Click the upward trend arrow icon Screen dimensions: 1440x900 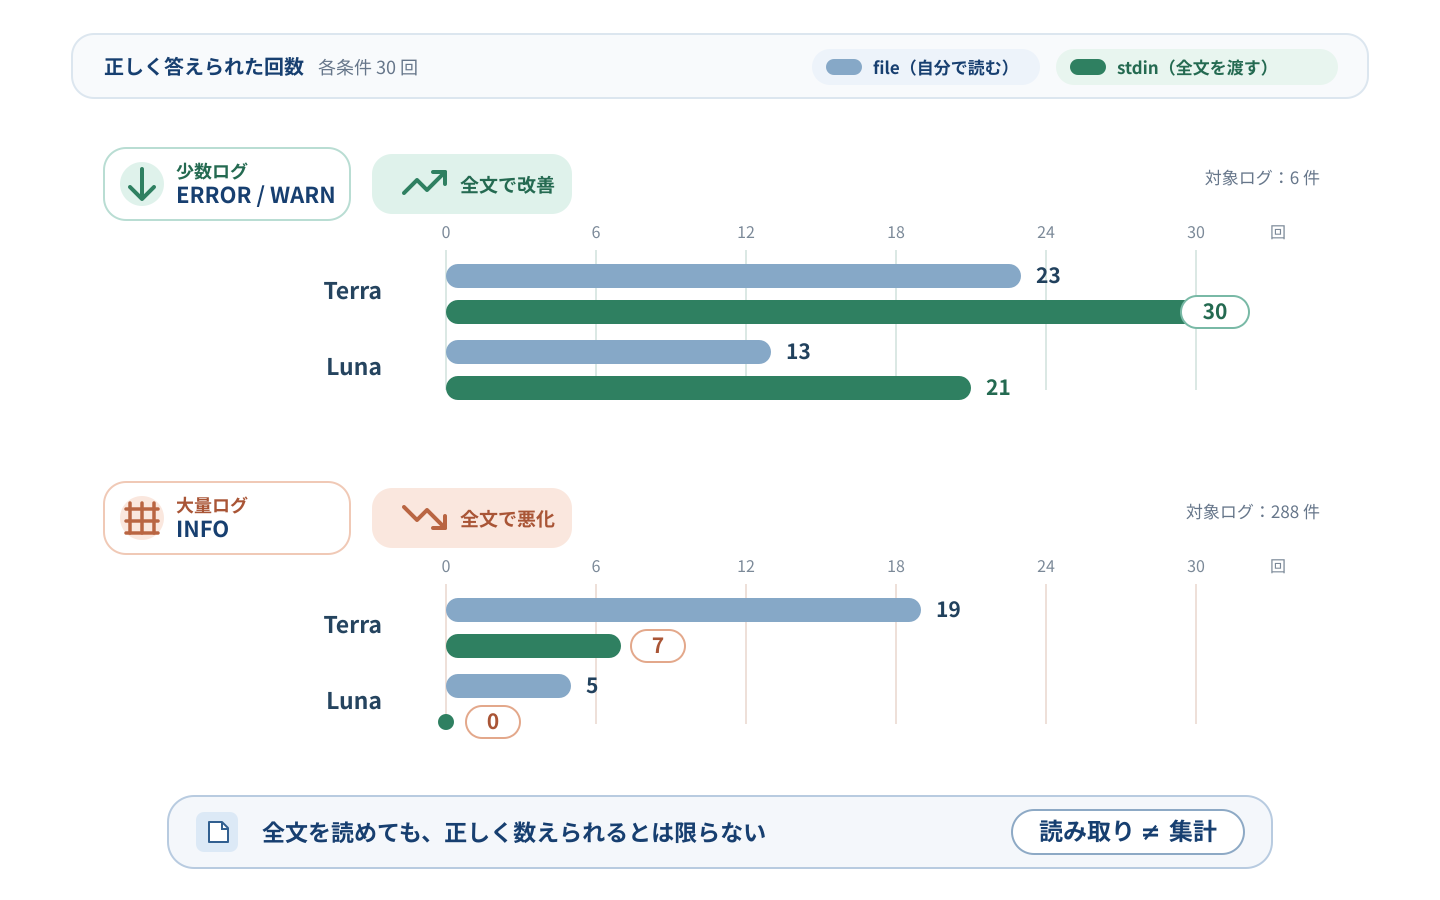click(x=424, y=183)
